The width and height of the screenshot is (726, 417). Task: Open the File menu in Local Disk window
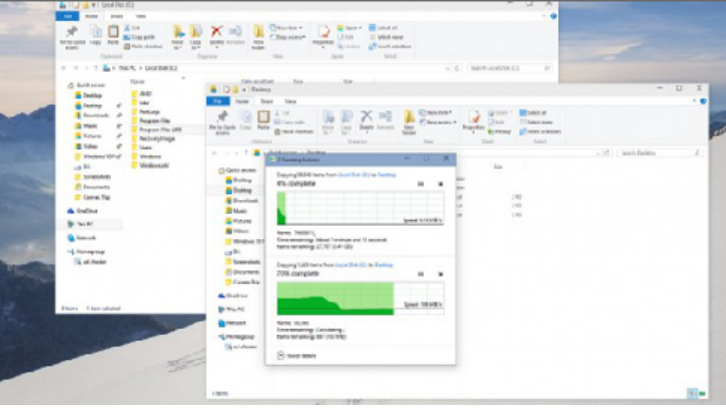click(x=65, y=15)
